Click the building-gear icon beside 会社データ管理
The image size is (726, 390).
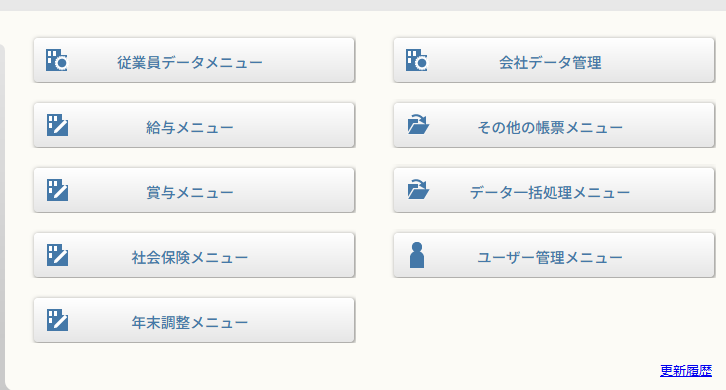click(417, 60)
